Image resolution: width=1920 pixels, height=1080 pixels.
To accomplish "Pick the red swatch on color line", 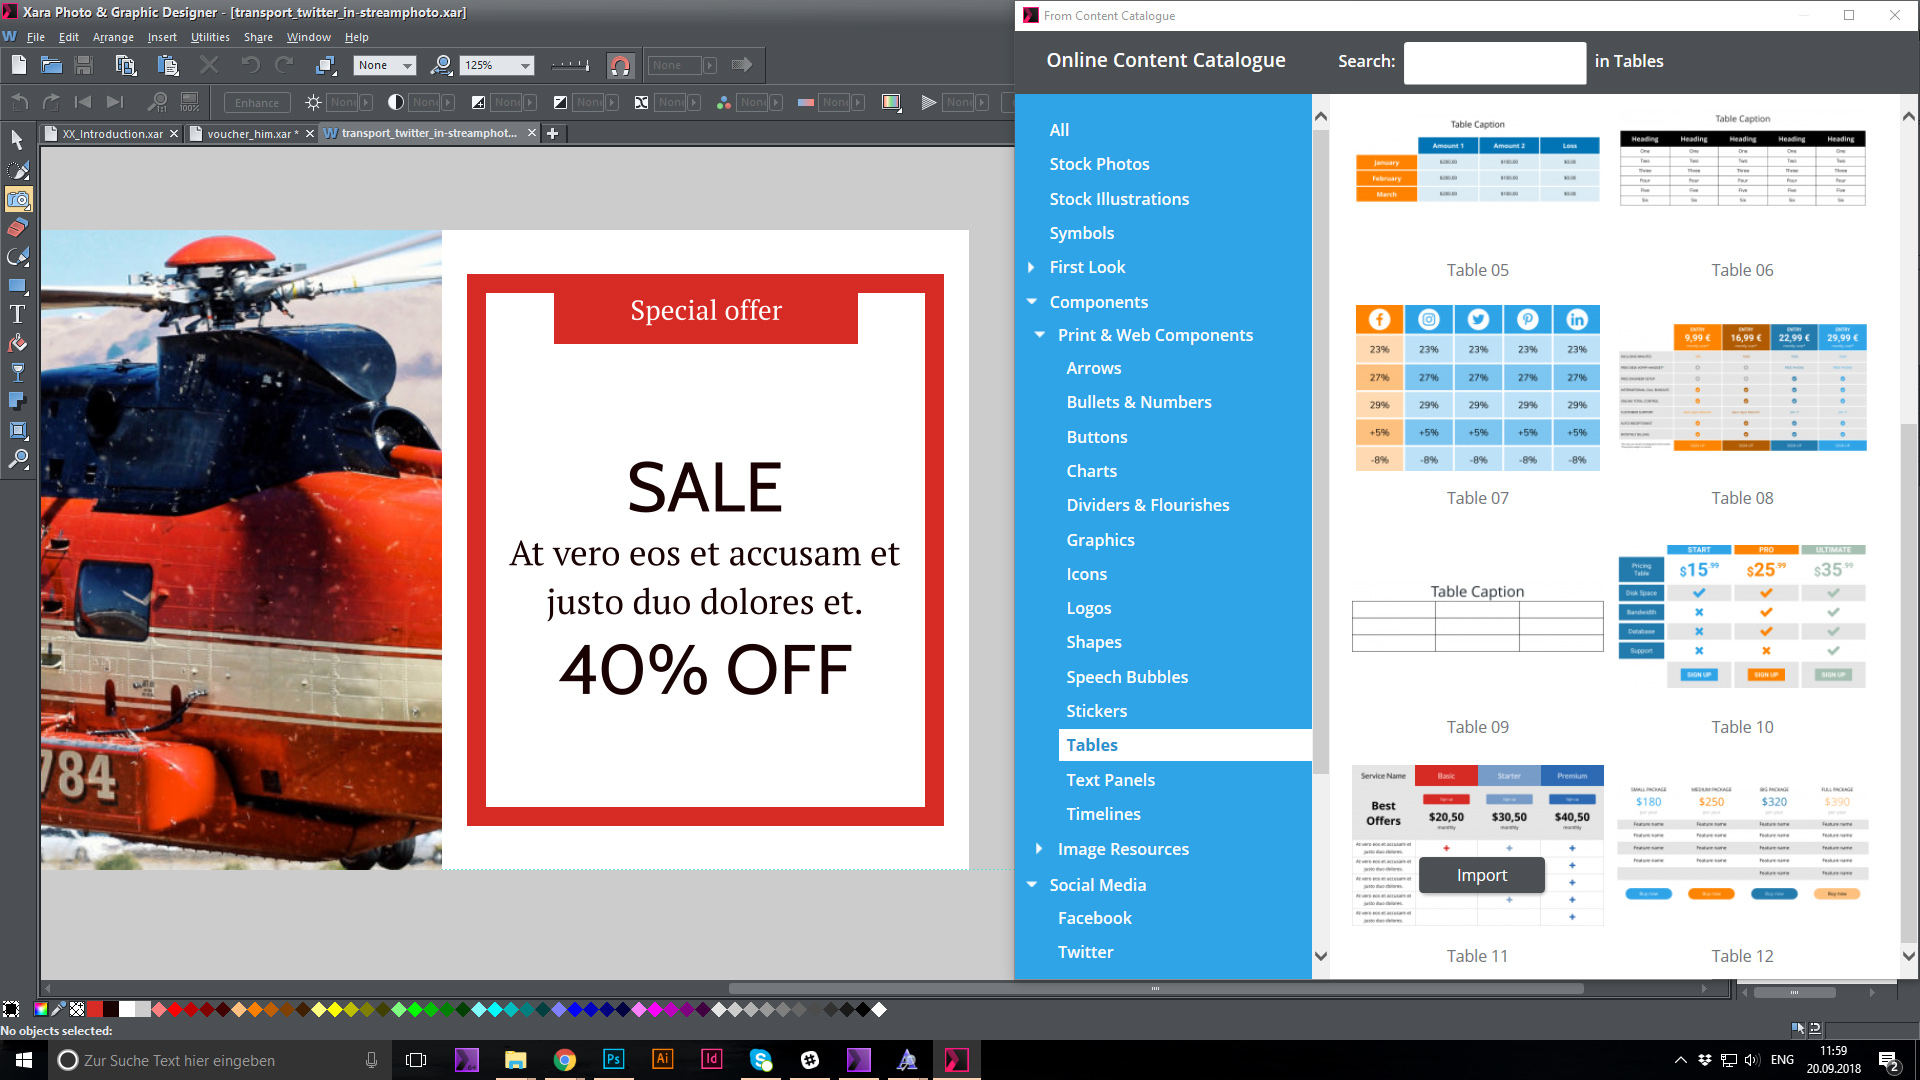I will click(95, 1009).
